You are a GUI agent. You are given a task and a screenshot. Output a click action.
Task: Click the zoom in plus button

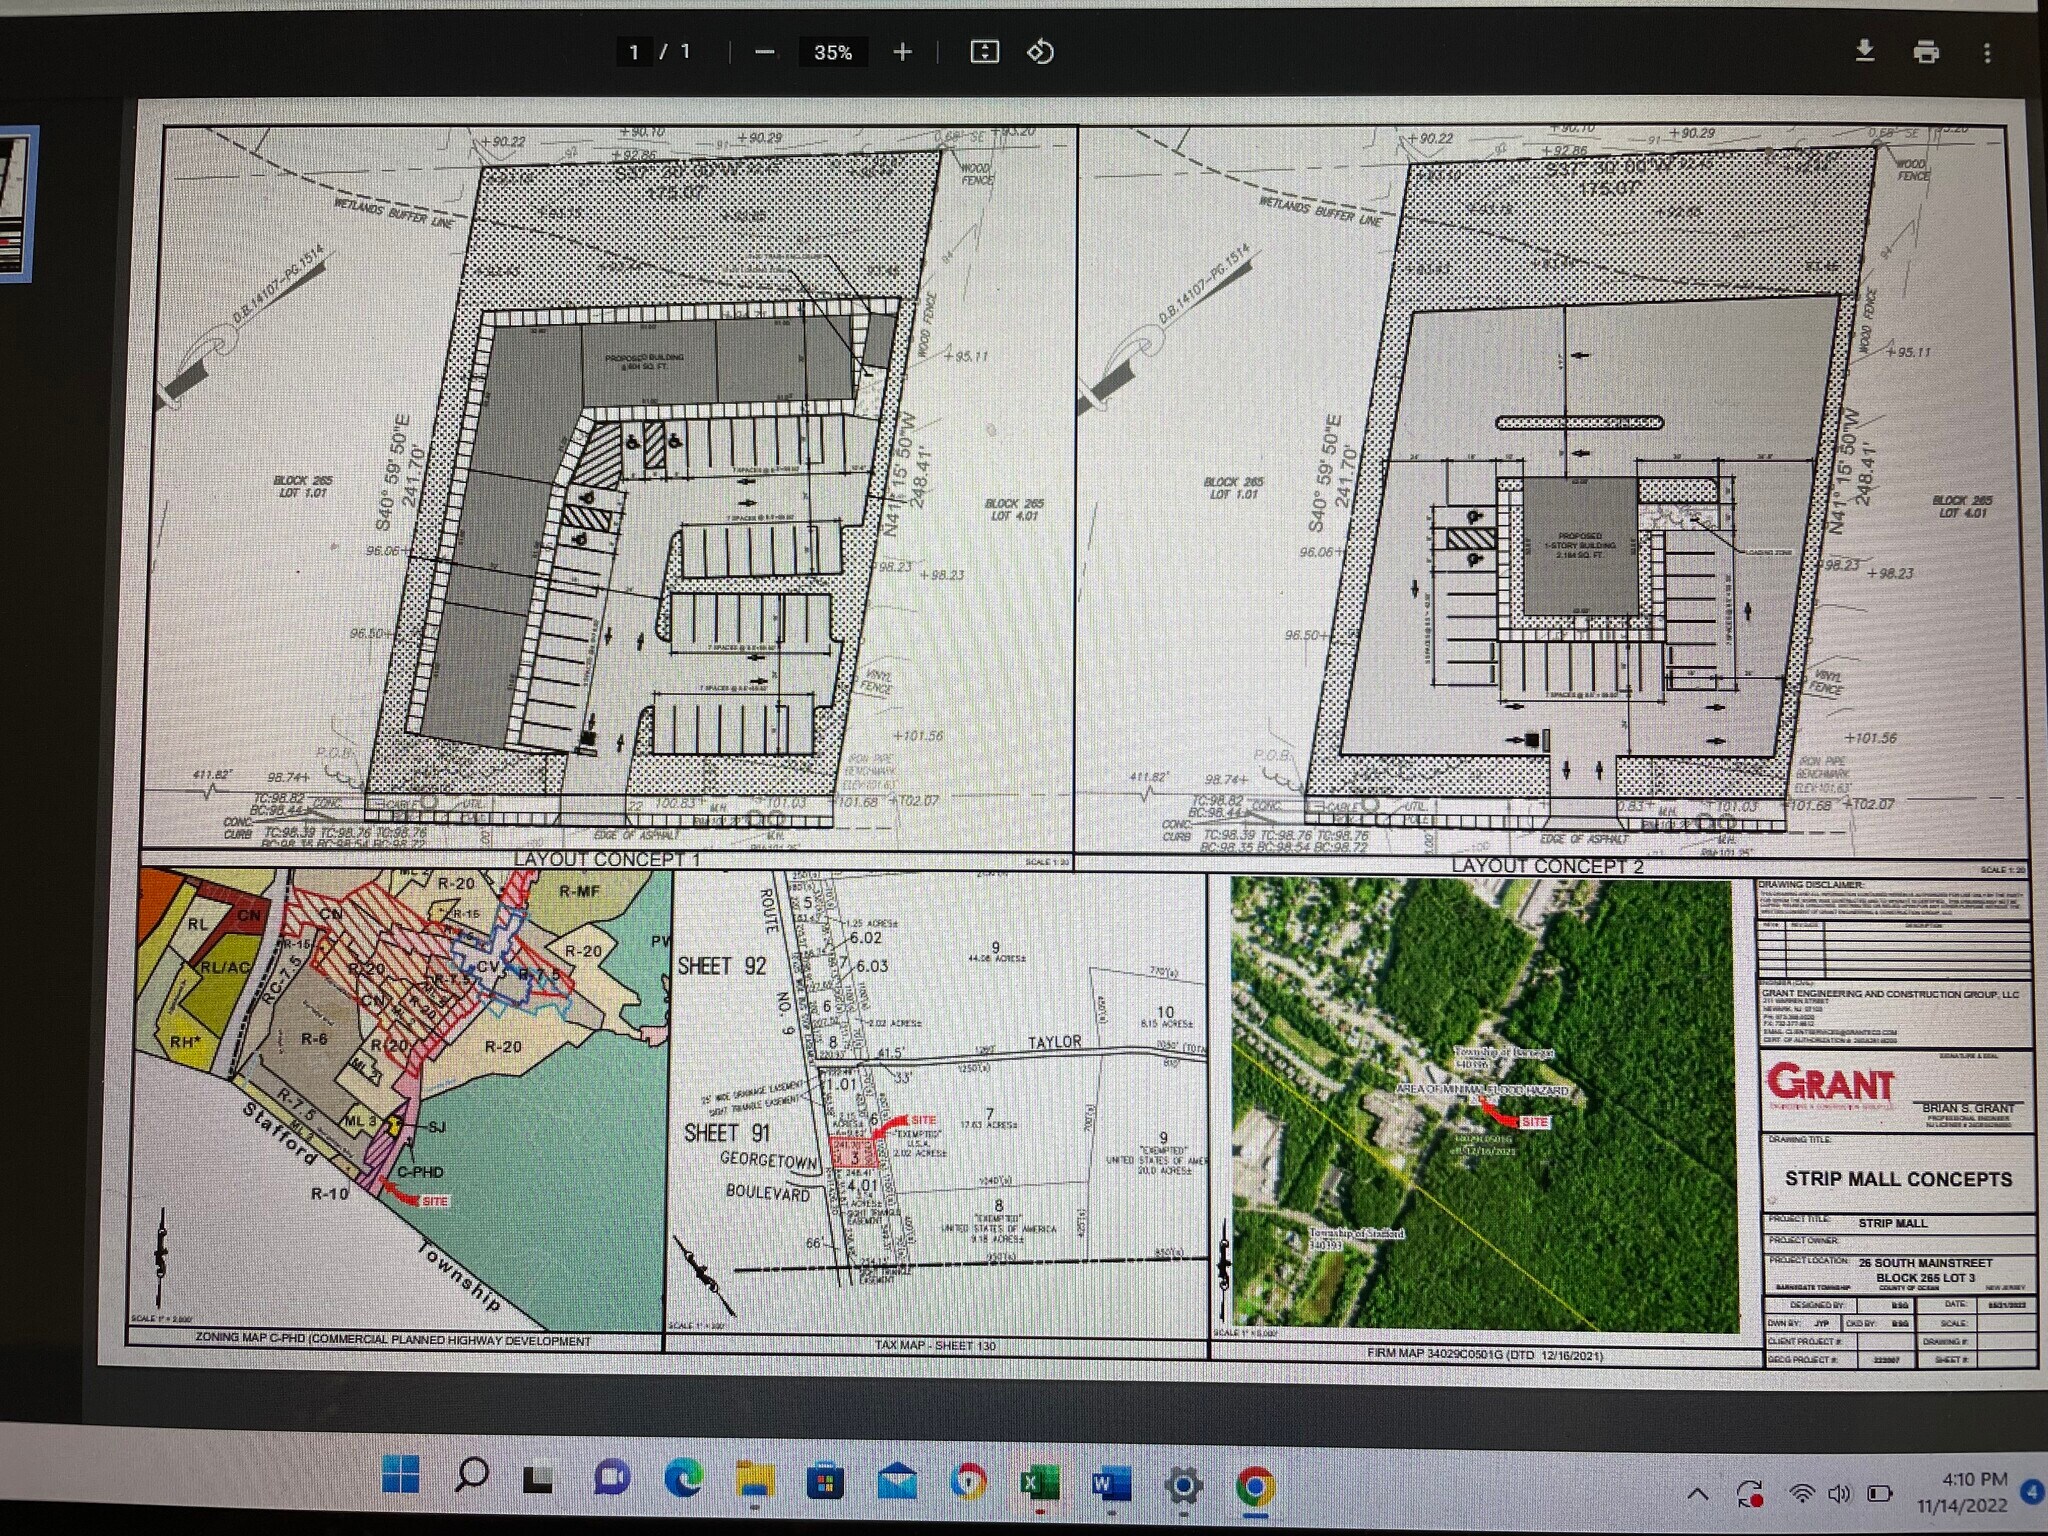coord(902,52)
